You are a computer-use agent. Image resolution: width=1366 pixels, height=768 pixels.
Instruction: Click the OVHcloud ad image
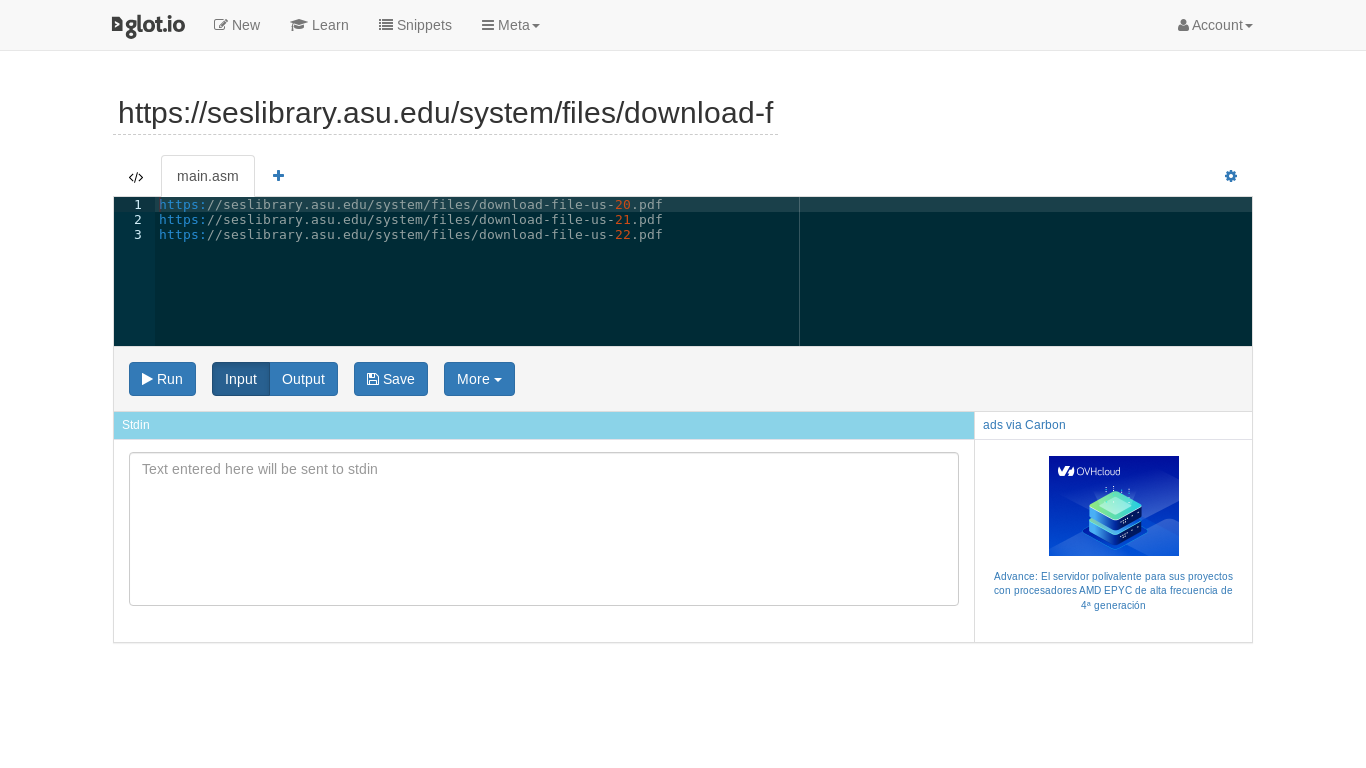[x=1114, y=506]
